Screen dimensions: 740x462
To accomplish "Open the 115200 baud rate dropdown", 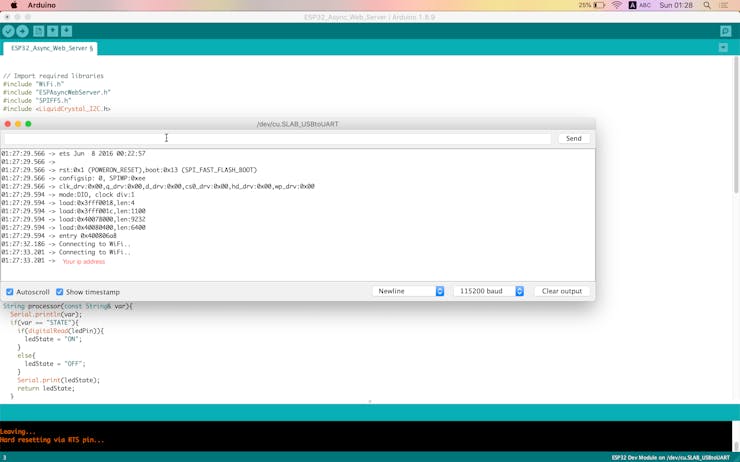I will pos(488,291).
